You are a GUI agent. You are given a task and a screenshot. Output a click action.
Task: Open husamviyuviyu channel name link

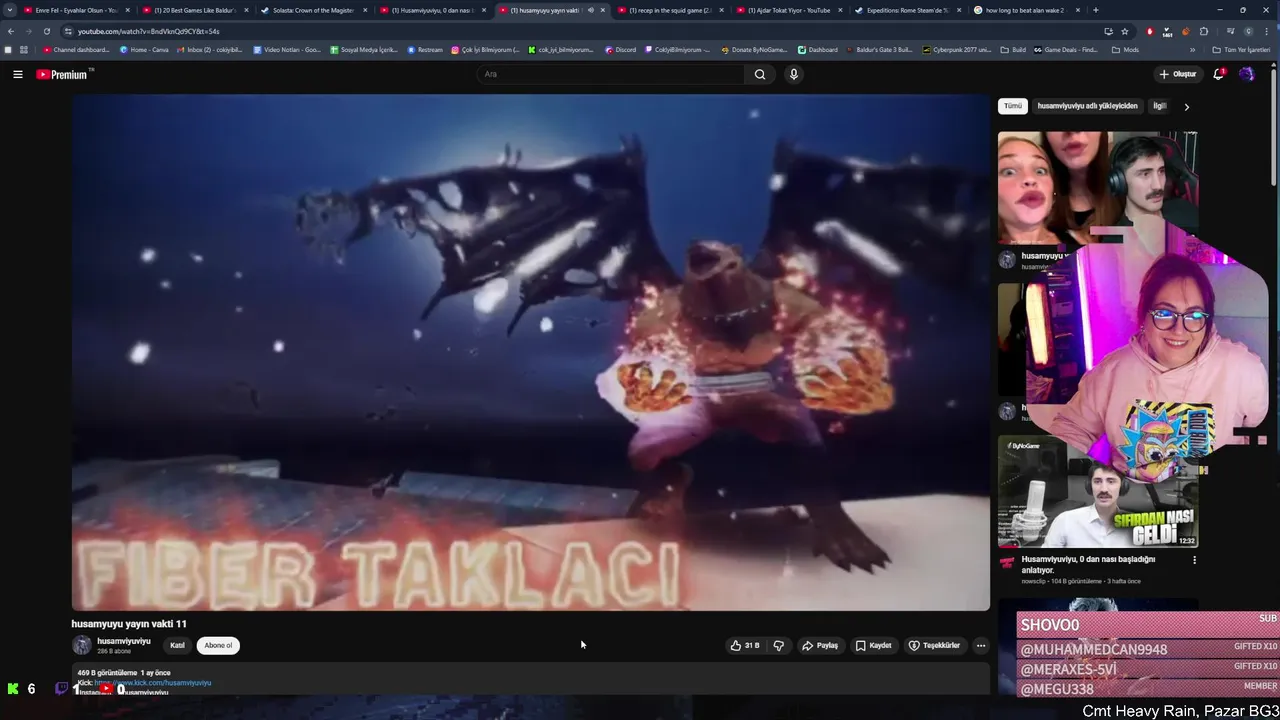click(124, 641)
